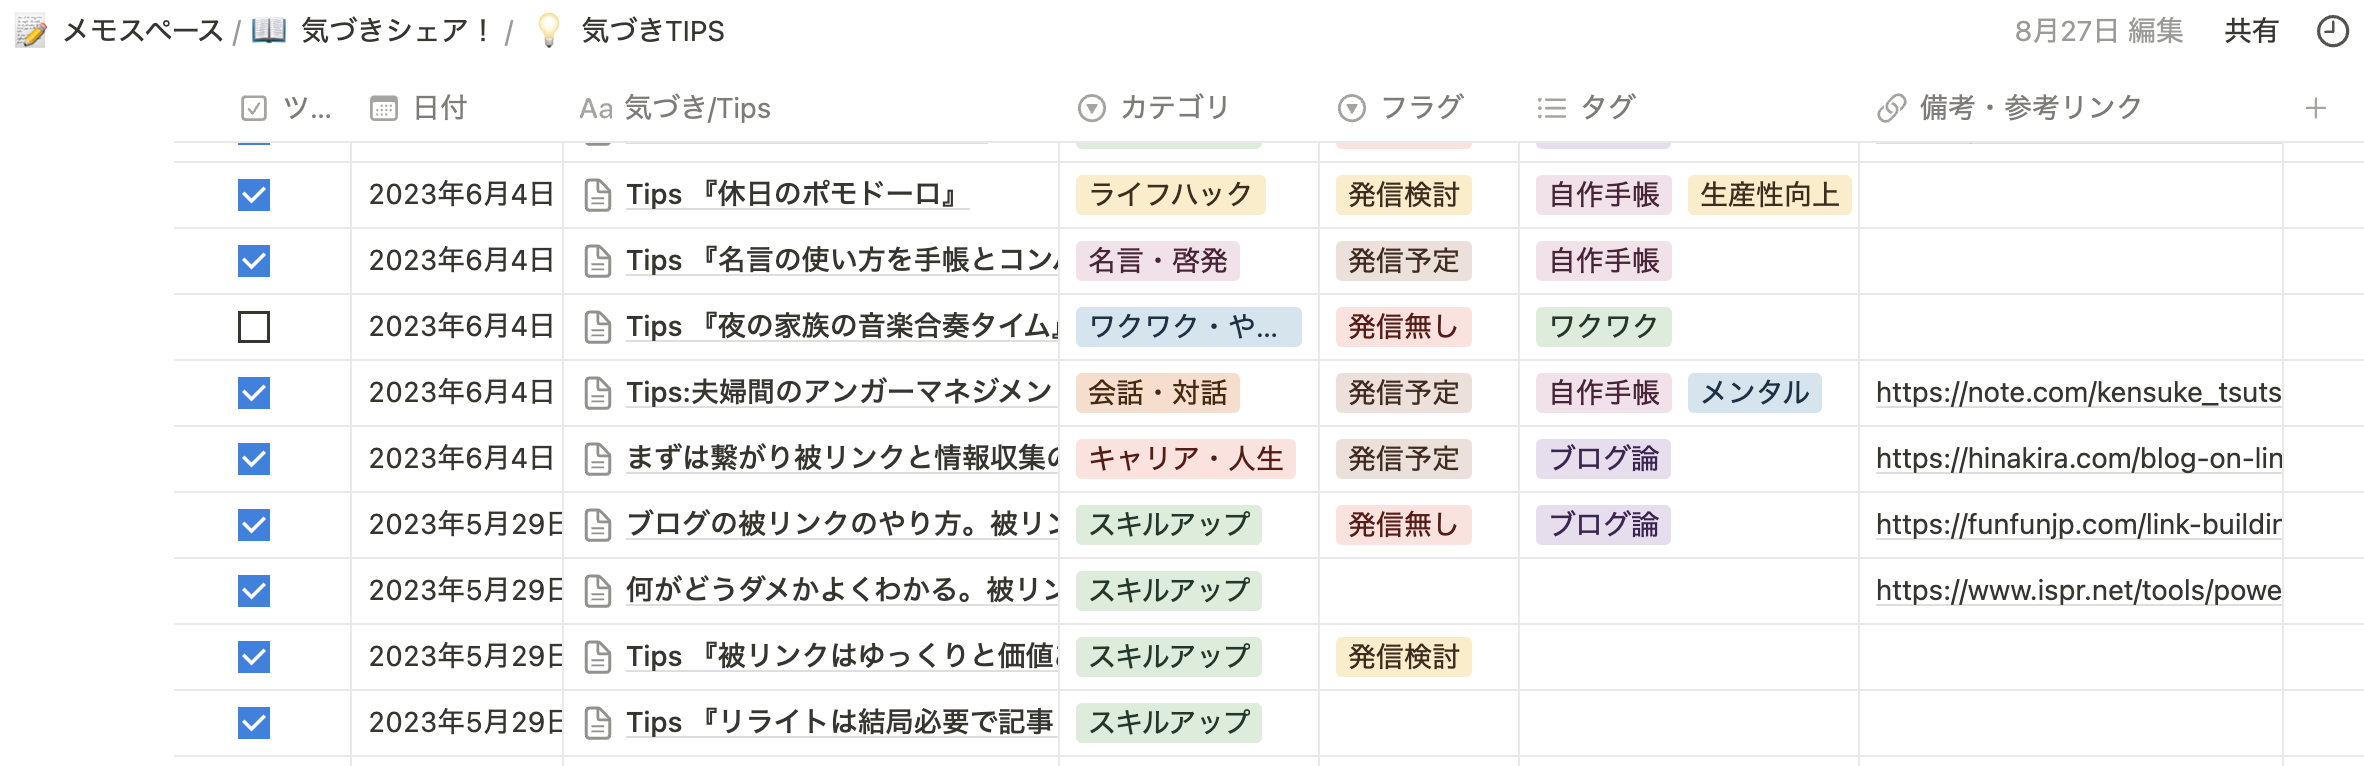This screenshot has width=2364, height=766.
Task: Click the link icon in 備考・参考リンク header
Action: point(1891,108)
